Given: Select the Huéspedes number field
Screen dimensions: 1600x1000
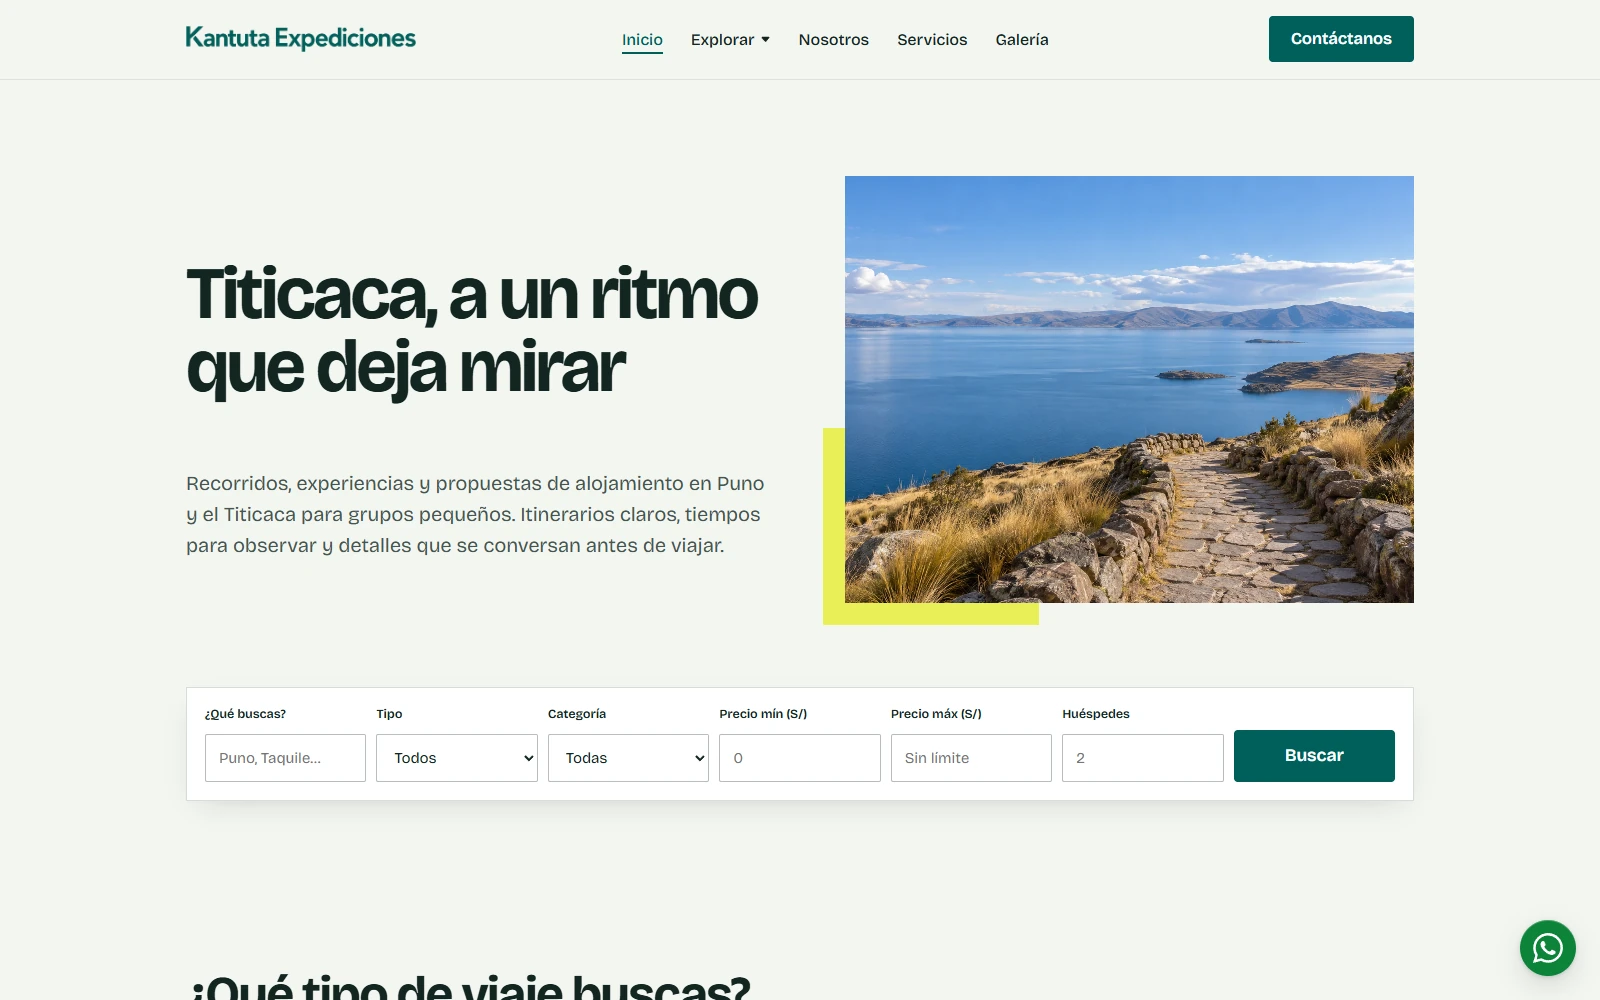Looking at the screenshot, I should tap(1143, 758).
